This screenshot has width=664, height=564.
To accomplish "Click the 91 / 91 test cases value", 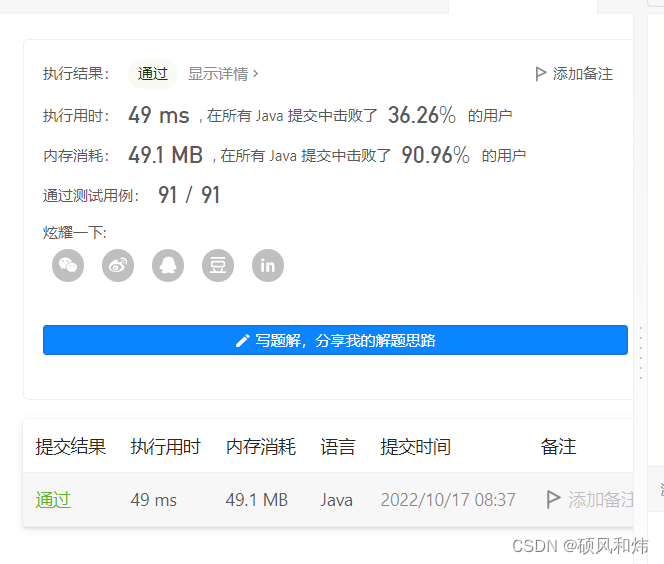I will (x=189, y=195).
